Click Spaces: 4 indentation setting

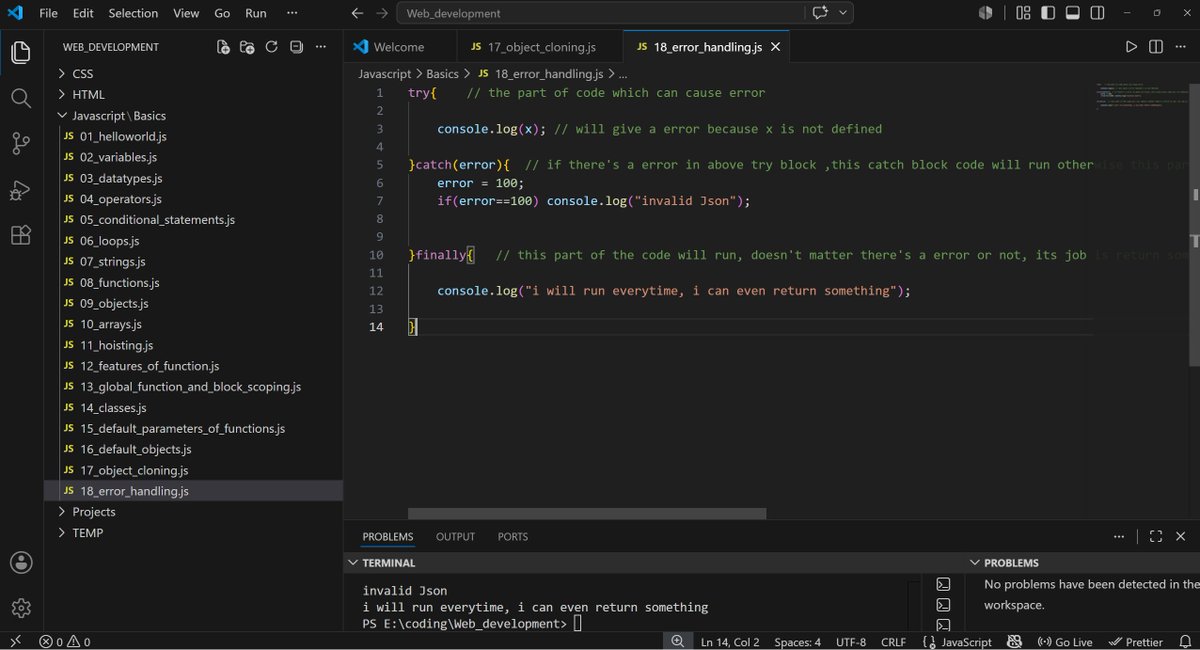pos(797,641)
